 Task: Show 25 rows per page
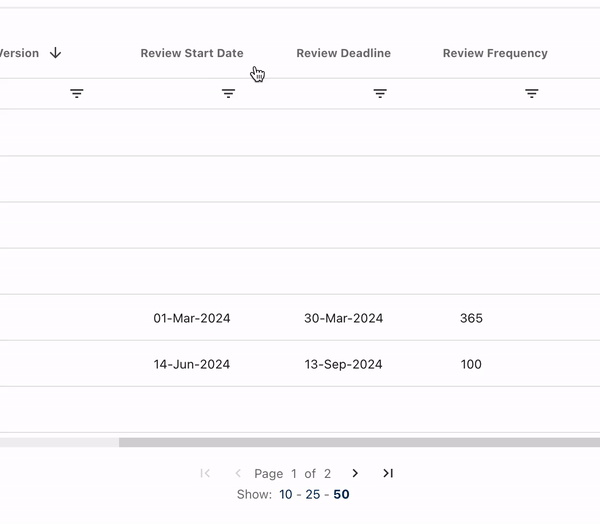pyautogui.click(x=313, y=494)
